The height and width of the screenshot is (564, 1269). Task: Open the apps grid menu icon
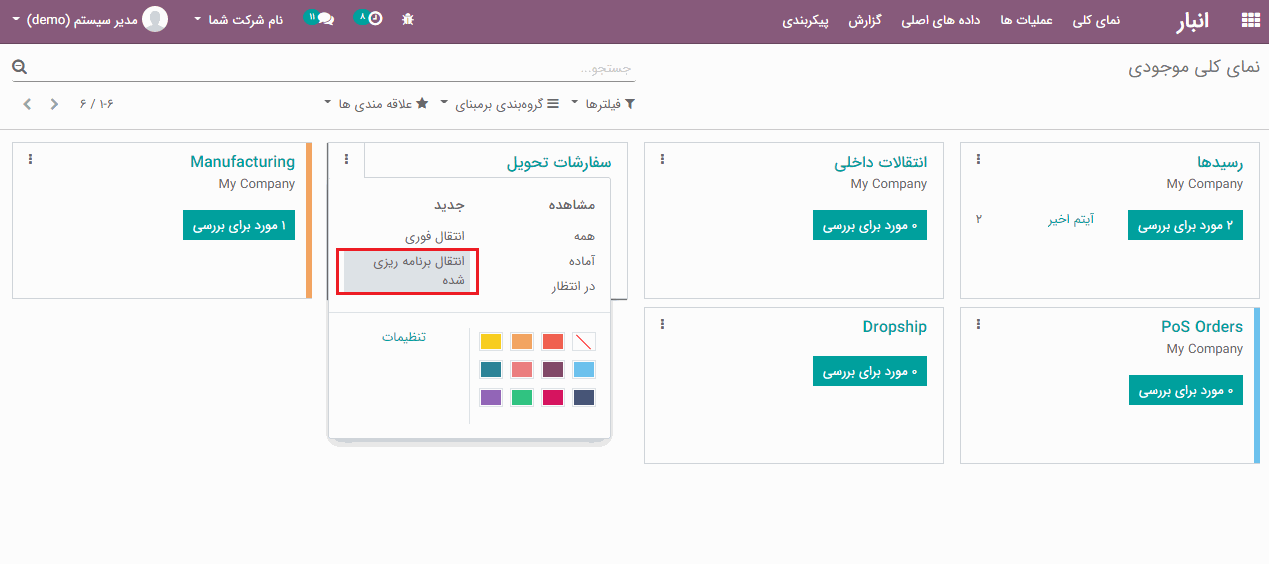pyautogui.click(x=1250, y=19)
